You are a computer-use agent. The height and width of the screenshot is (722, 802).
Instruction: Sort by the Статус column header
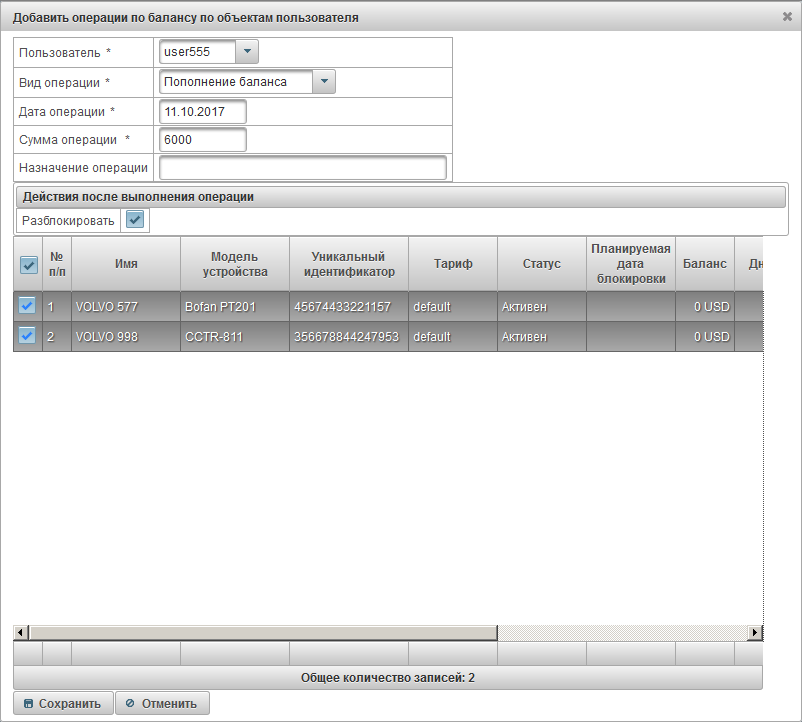tap(541, 264)
